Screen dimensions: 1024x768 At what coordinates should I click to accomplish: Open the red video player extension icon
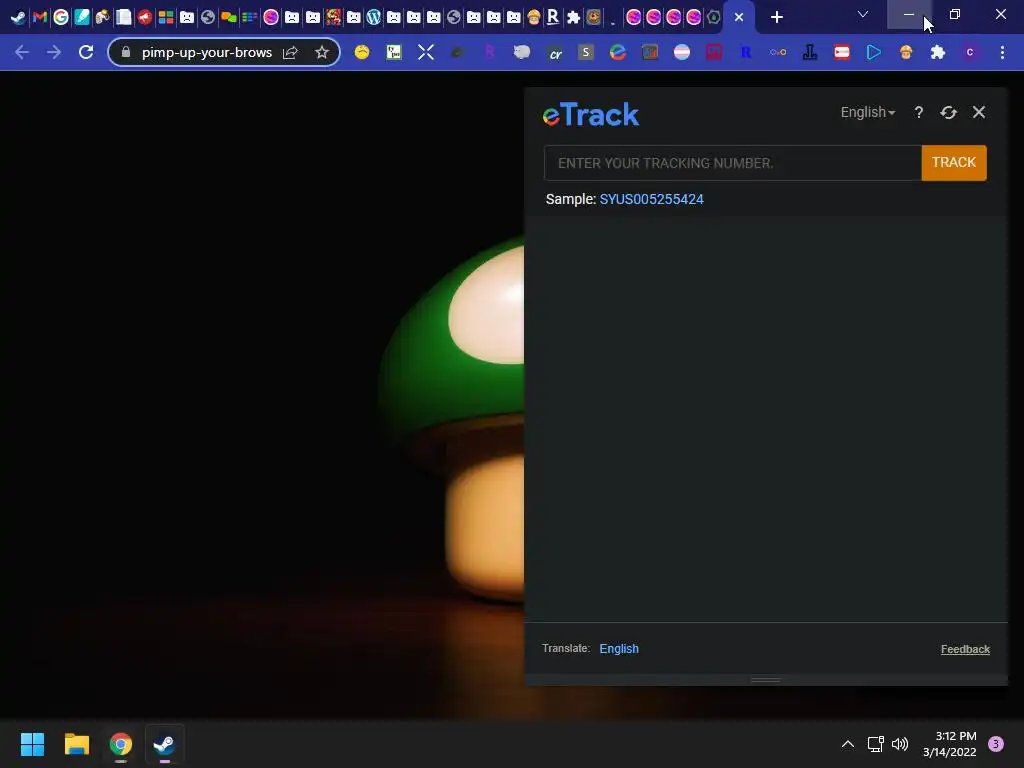(x=842, y=52)
